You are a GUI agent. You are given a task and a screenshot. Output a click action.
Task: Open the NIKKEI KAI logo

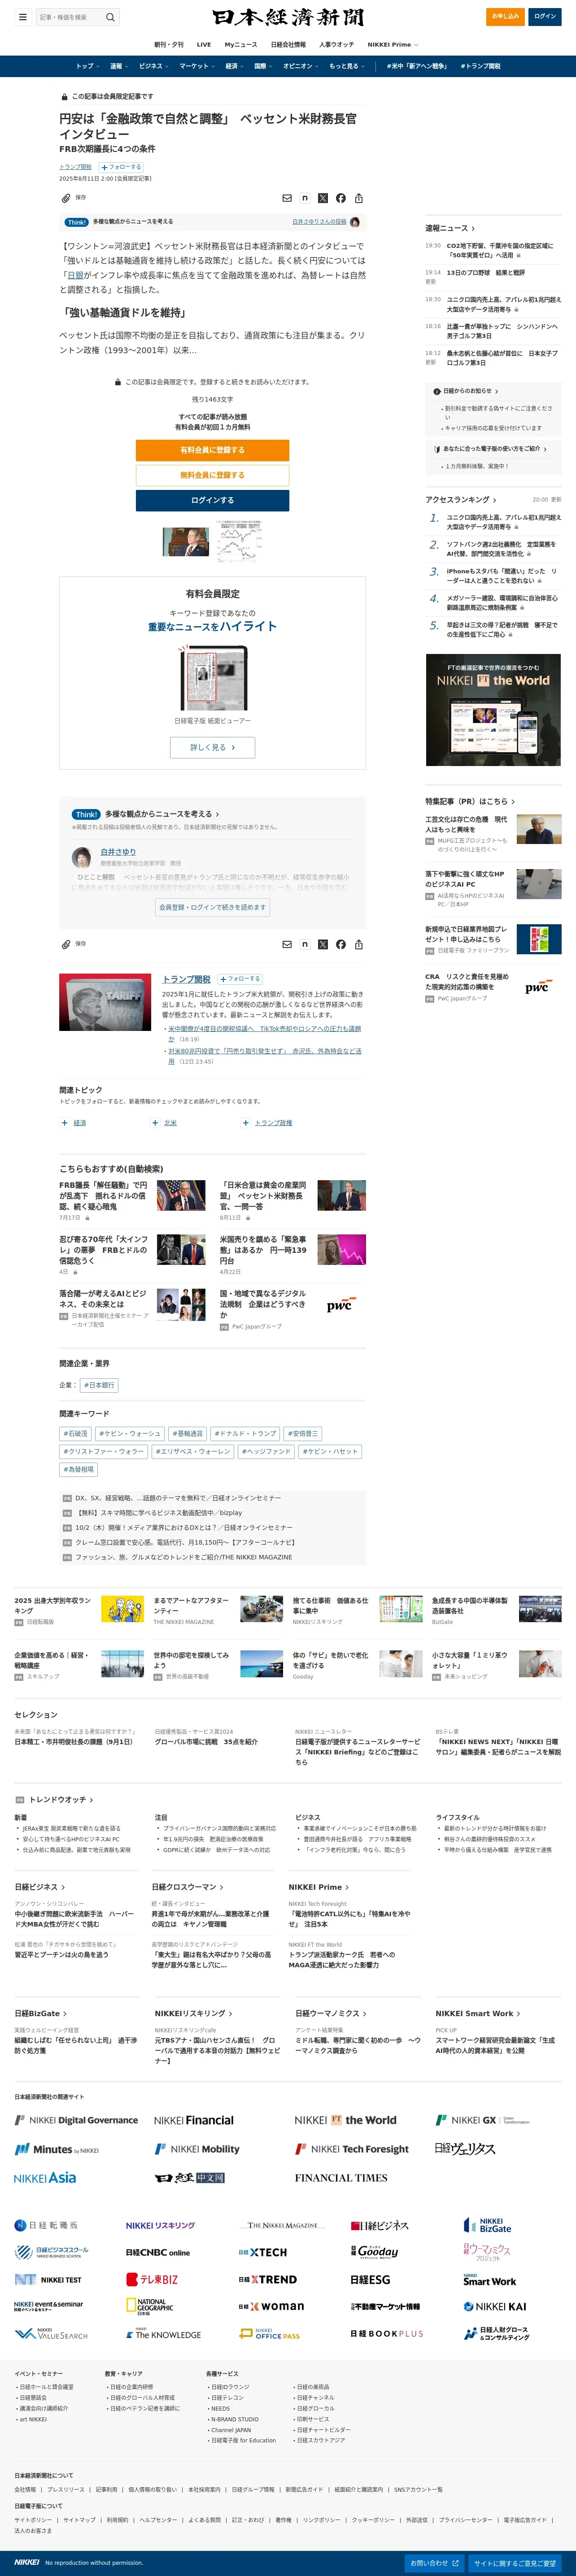click(x=495, y=2307)
